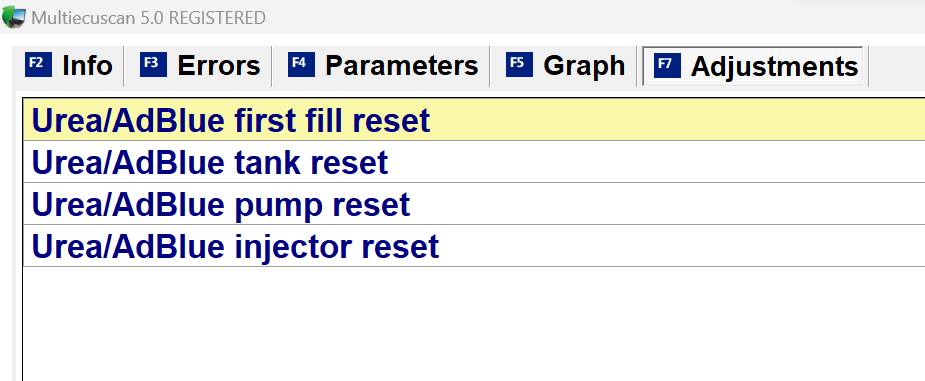Go to the Graph tab
The height and width of the screenshot is (381, 925).
click(565, 65)
